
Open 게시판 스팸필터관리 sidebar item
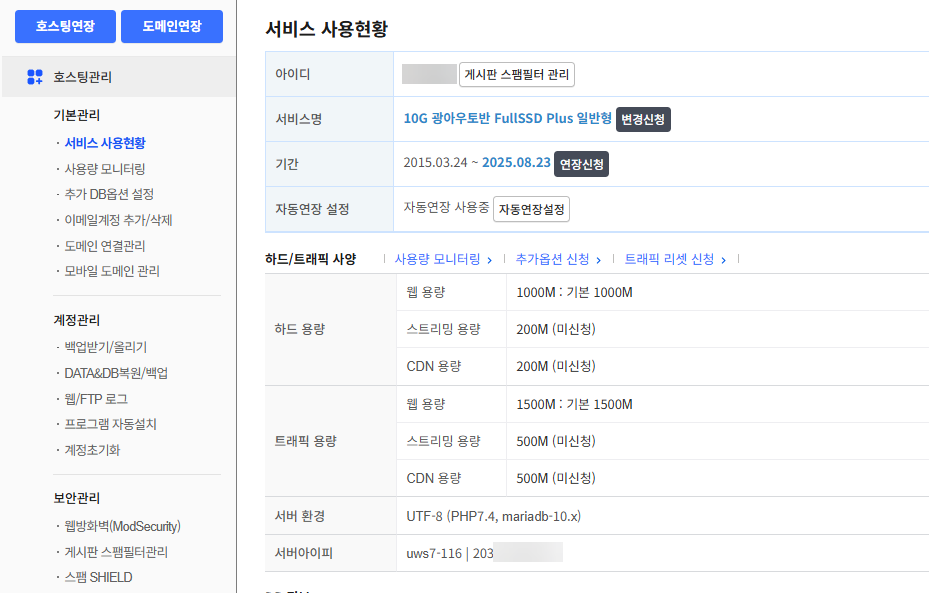[116, 552]
